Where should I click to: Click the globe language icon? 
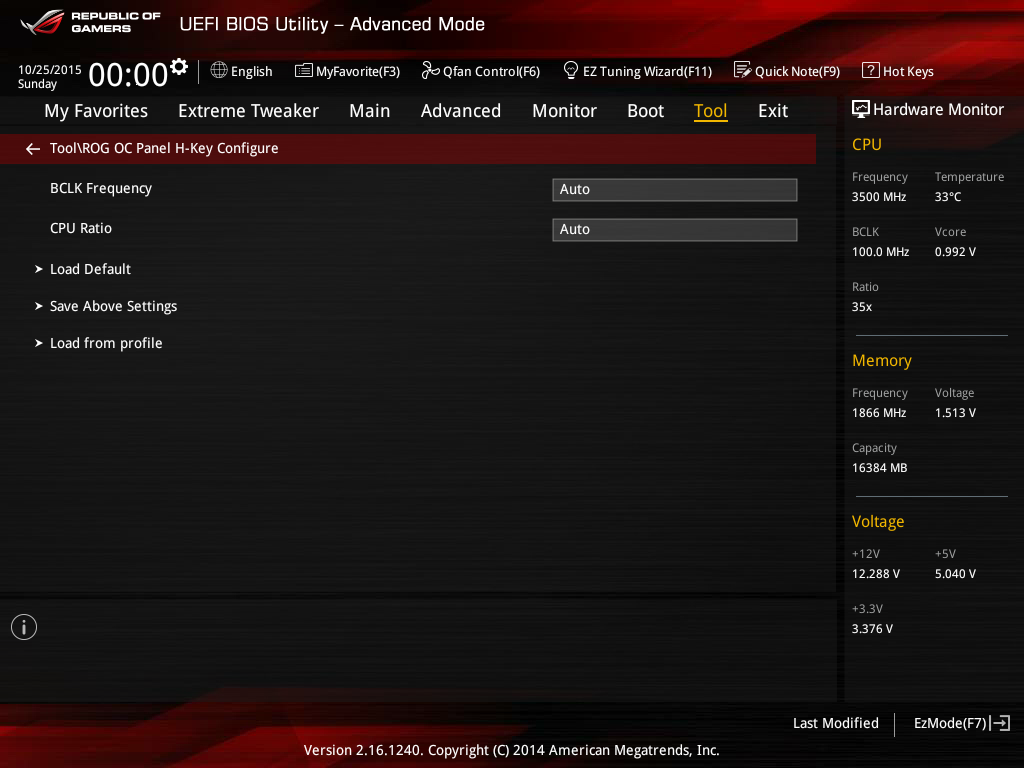point(219,70)
